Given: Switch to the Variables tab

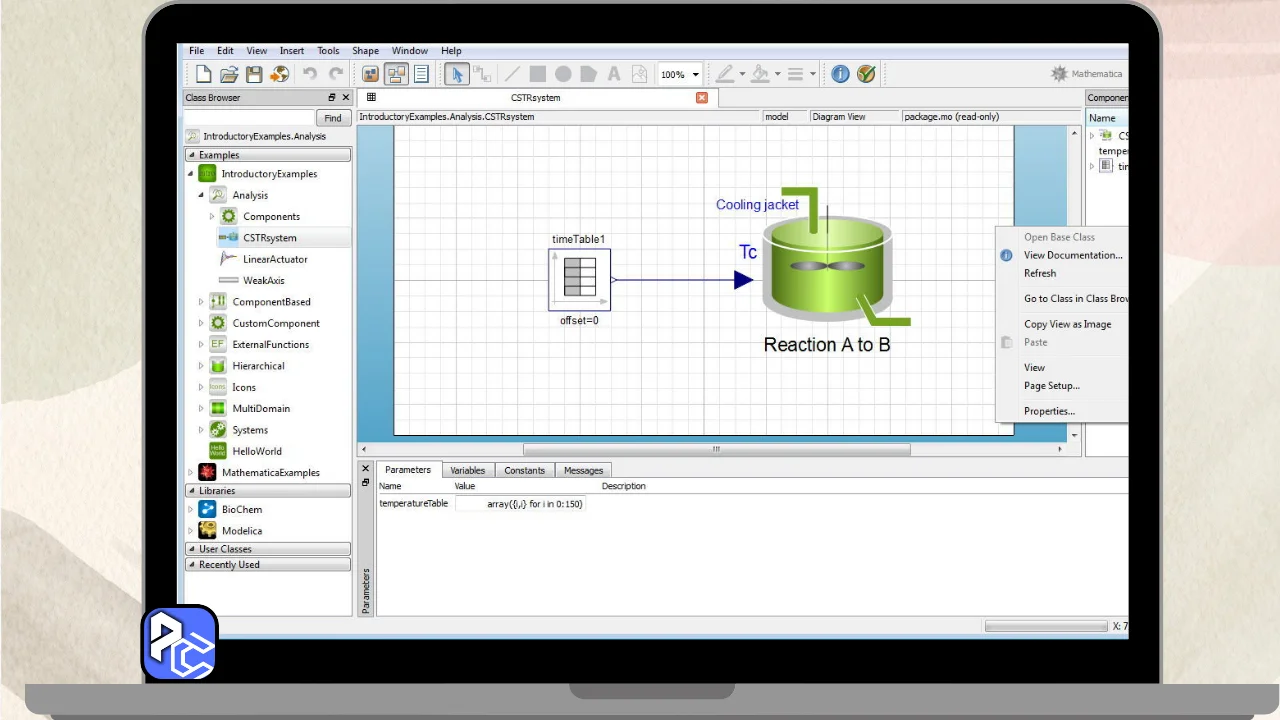Looking at the screenshot, I should tap(467, 470).
